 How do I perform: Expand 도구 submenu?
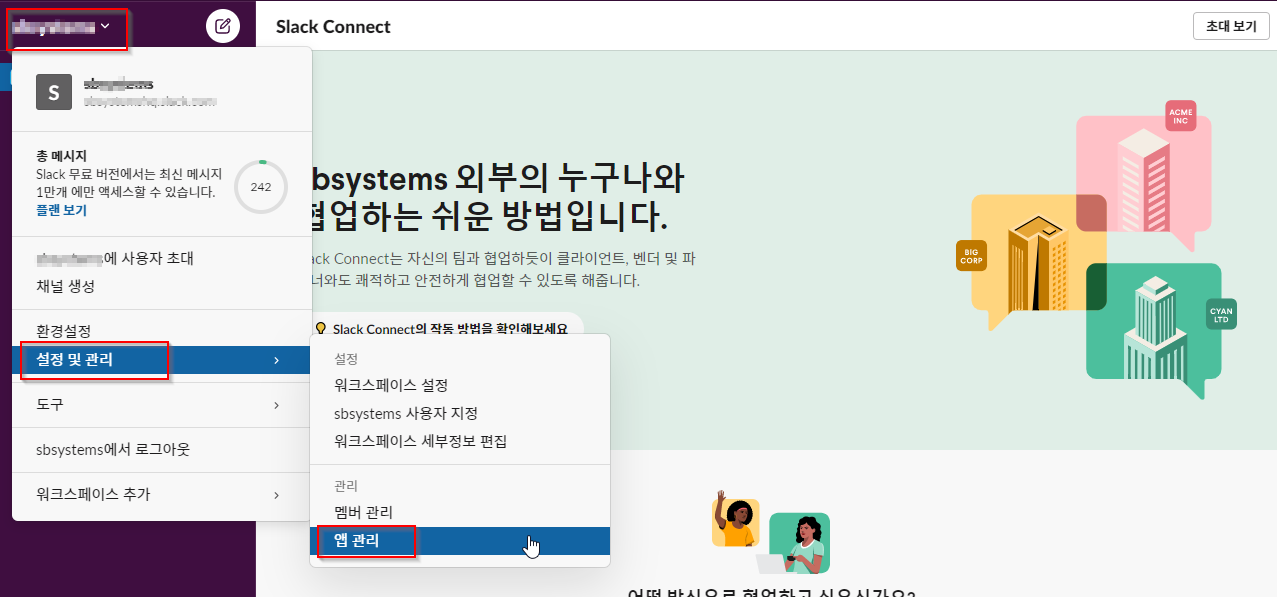coord(161,405)
